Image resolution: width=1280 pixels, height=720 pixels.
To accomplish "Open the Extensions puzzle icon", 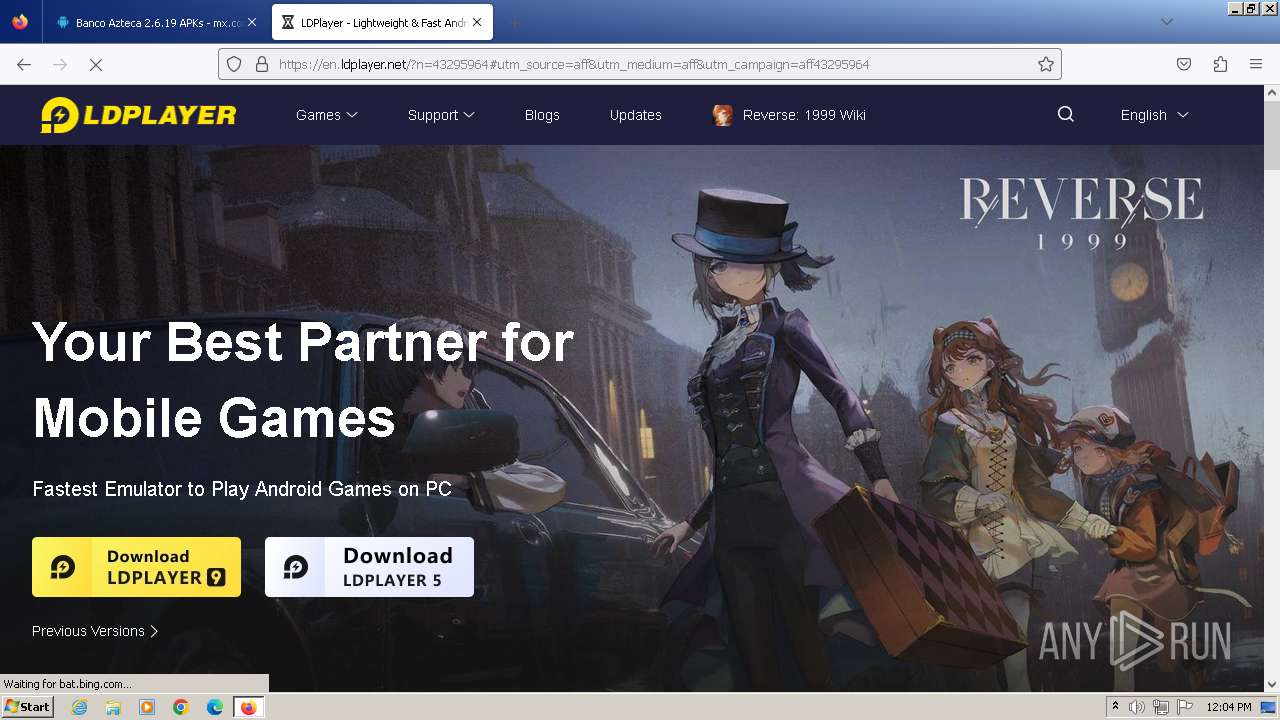I will (1220, 64).
